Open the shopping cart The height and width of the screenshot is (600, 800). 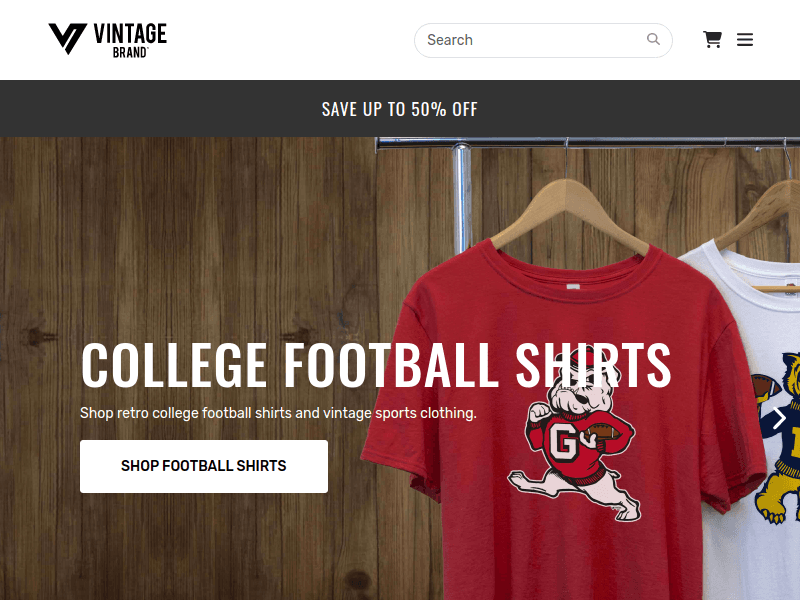click(x=712, y=40)
